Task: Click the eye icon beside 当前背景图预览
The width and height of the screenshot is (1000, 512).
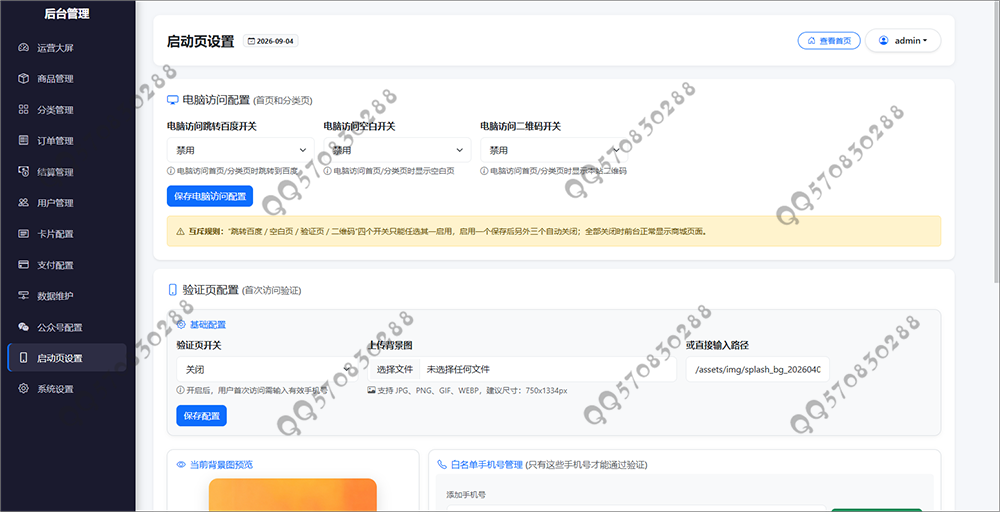Action: (x=181, y=465)
